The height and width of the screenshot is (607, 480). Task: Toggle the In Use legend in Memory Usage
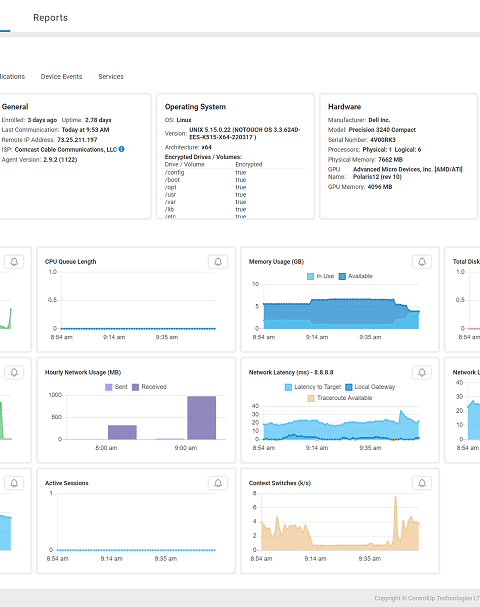coord(321,276)
